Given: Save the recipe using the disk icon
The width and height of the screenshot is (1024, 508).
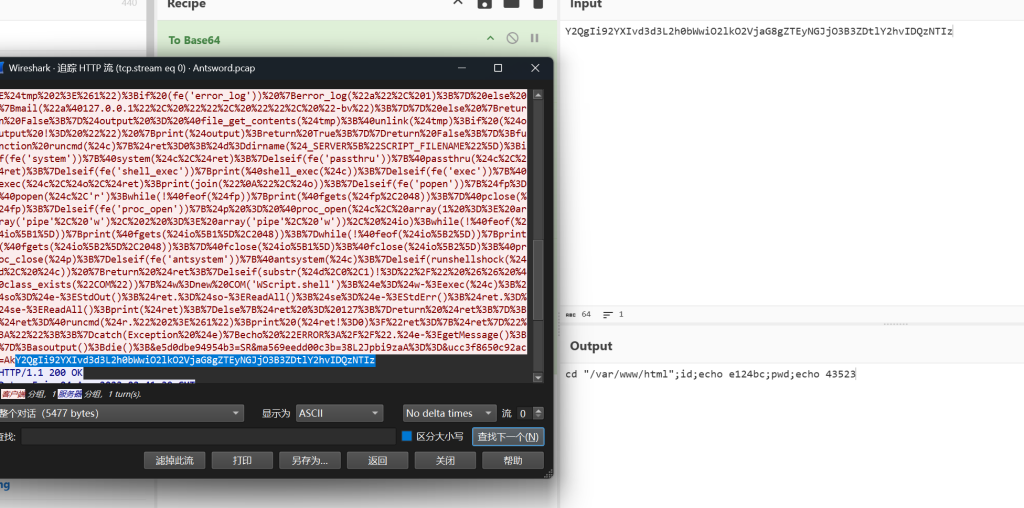Looking at the screenshot, I should click(x=485, y=4).
